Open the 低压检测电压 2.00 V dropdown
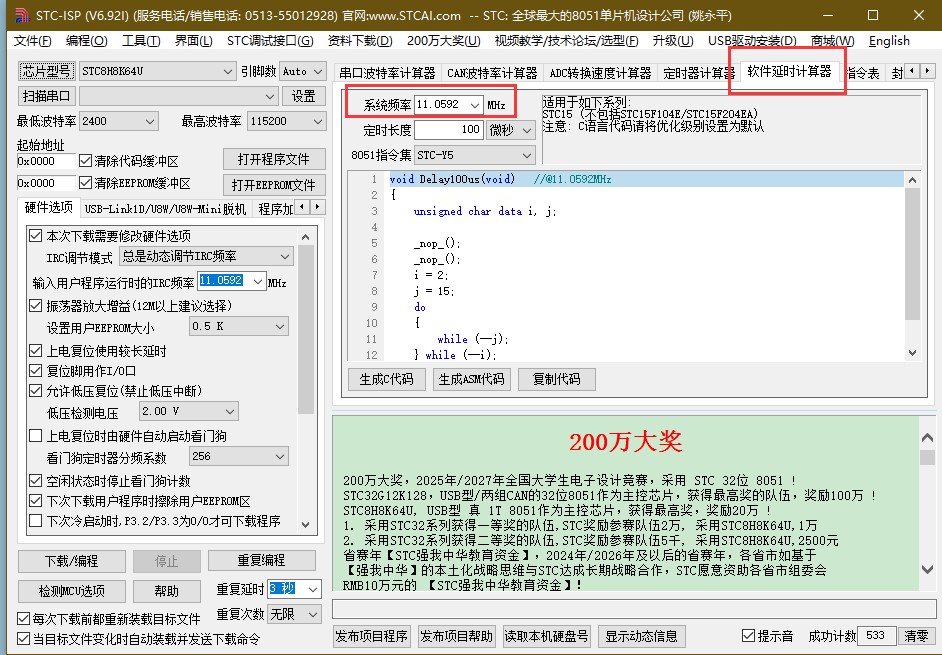942x655 pixels. 230,412
